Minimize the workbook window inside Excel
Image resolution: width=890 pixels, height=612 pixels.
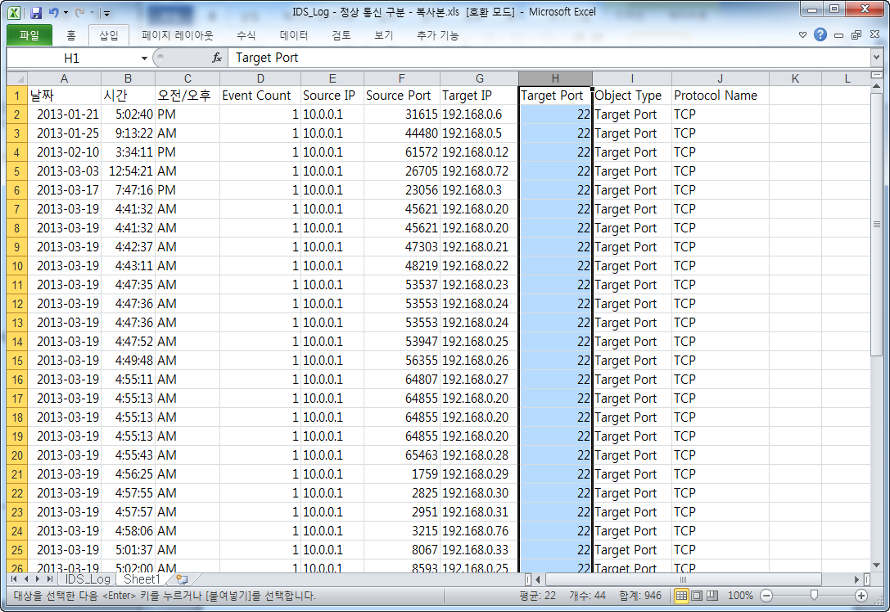[x=838, y=35]
